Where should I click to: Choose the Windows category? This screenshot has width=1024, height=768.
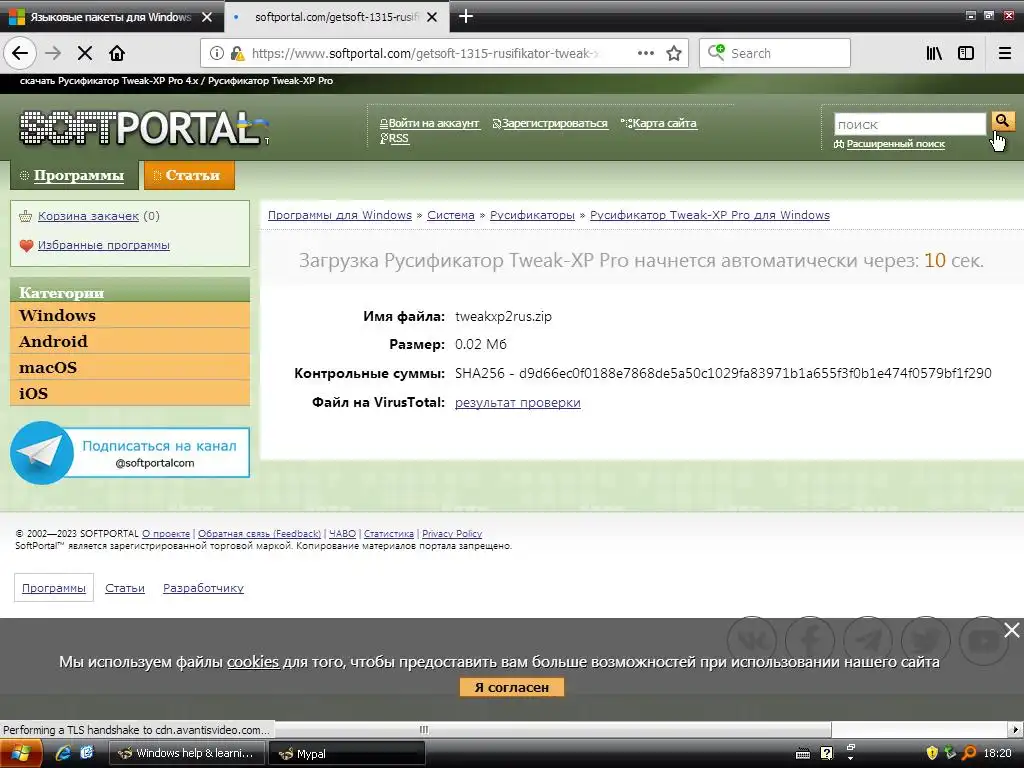130,315
